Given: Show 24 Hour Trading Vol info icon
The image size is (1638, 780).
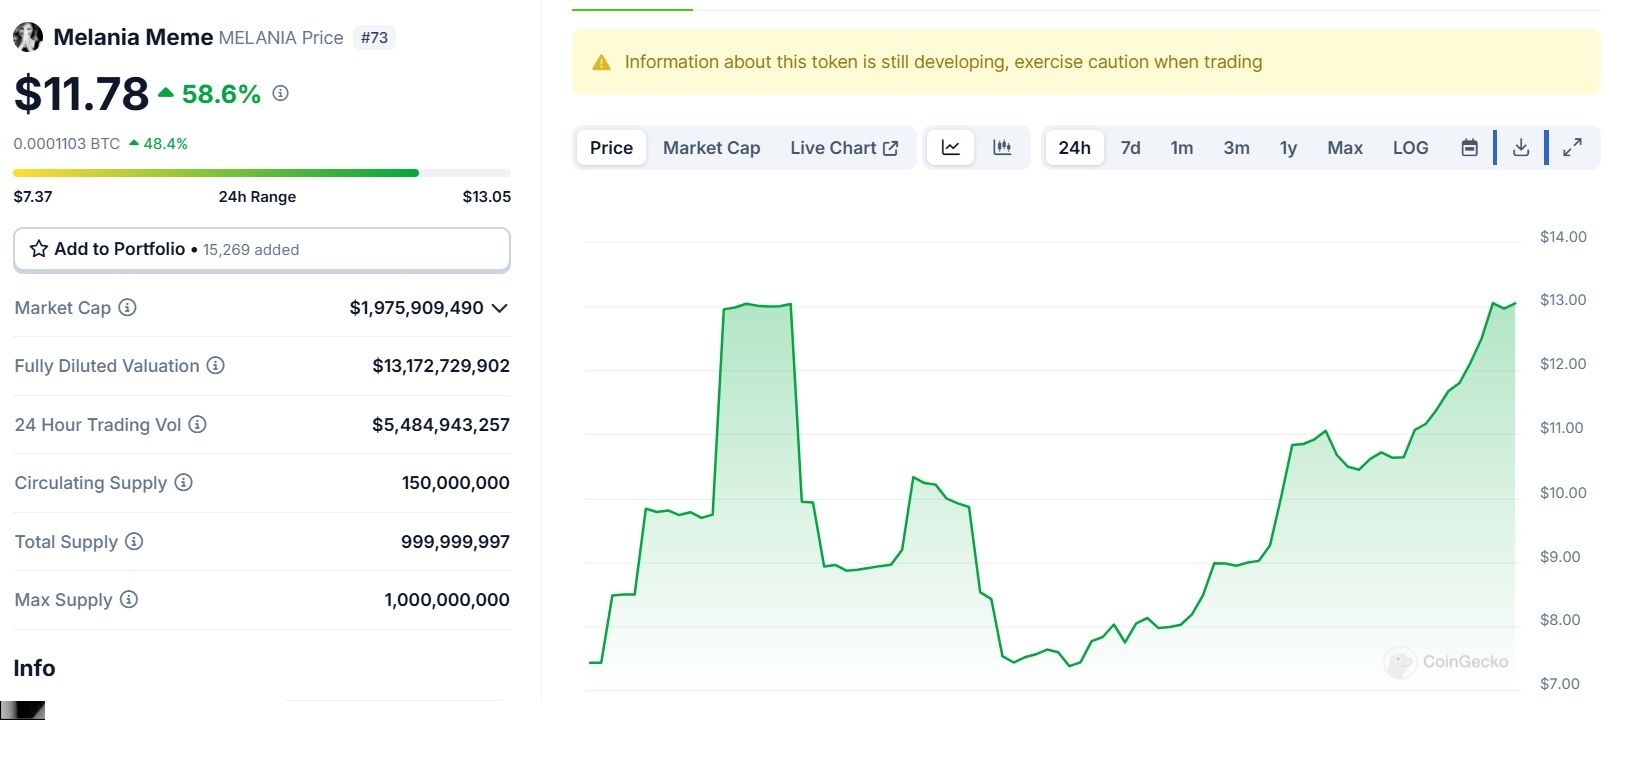Looking at the screenshot, I should coord(198,424).
